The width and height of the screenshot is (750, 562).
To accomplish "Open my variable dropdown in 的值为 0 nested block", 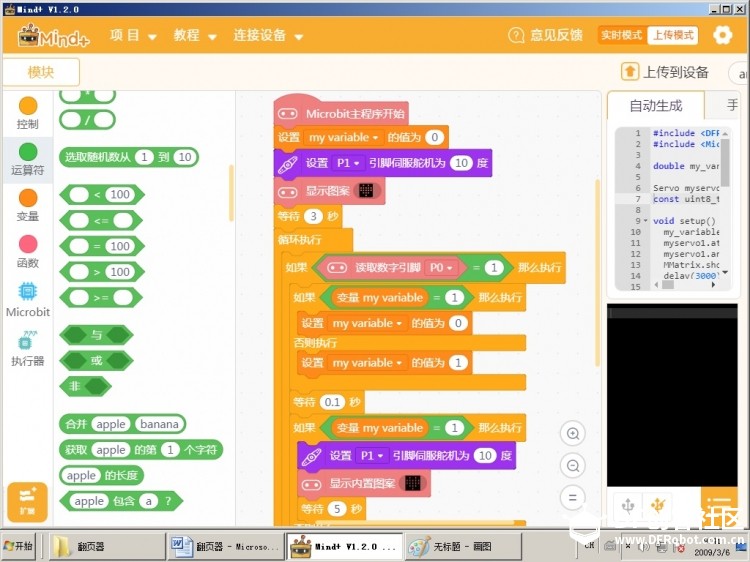I will click(367, 324).
